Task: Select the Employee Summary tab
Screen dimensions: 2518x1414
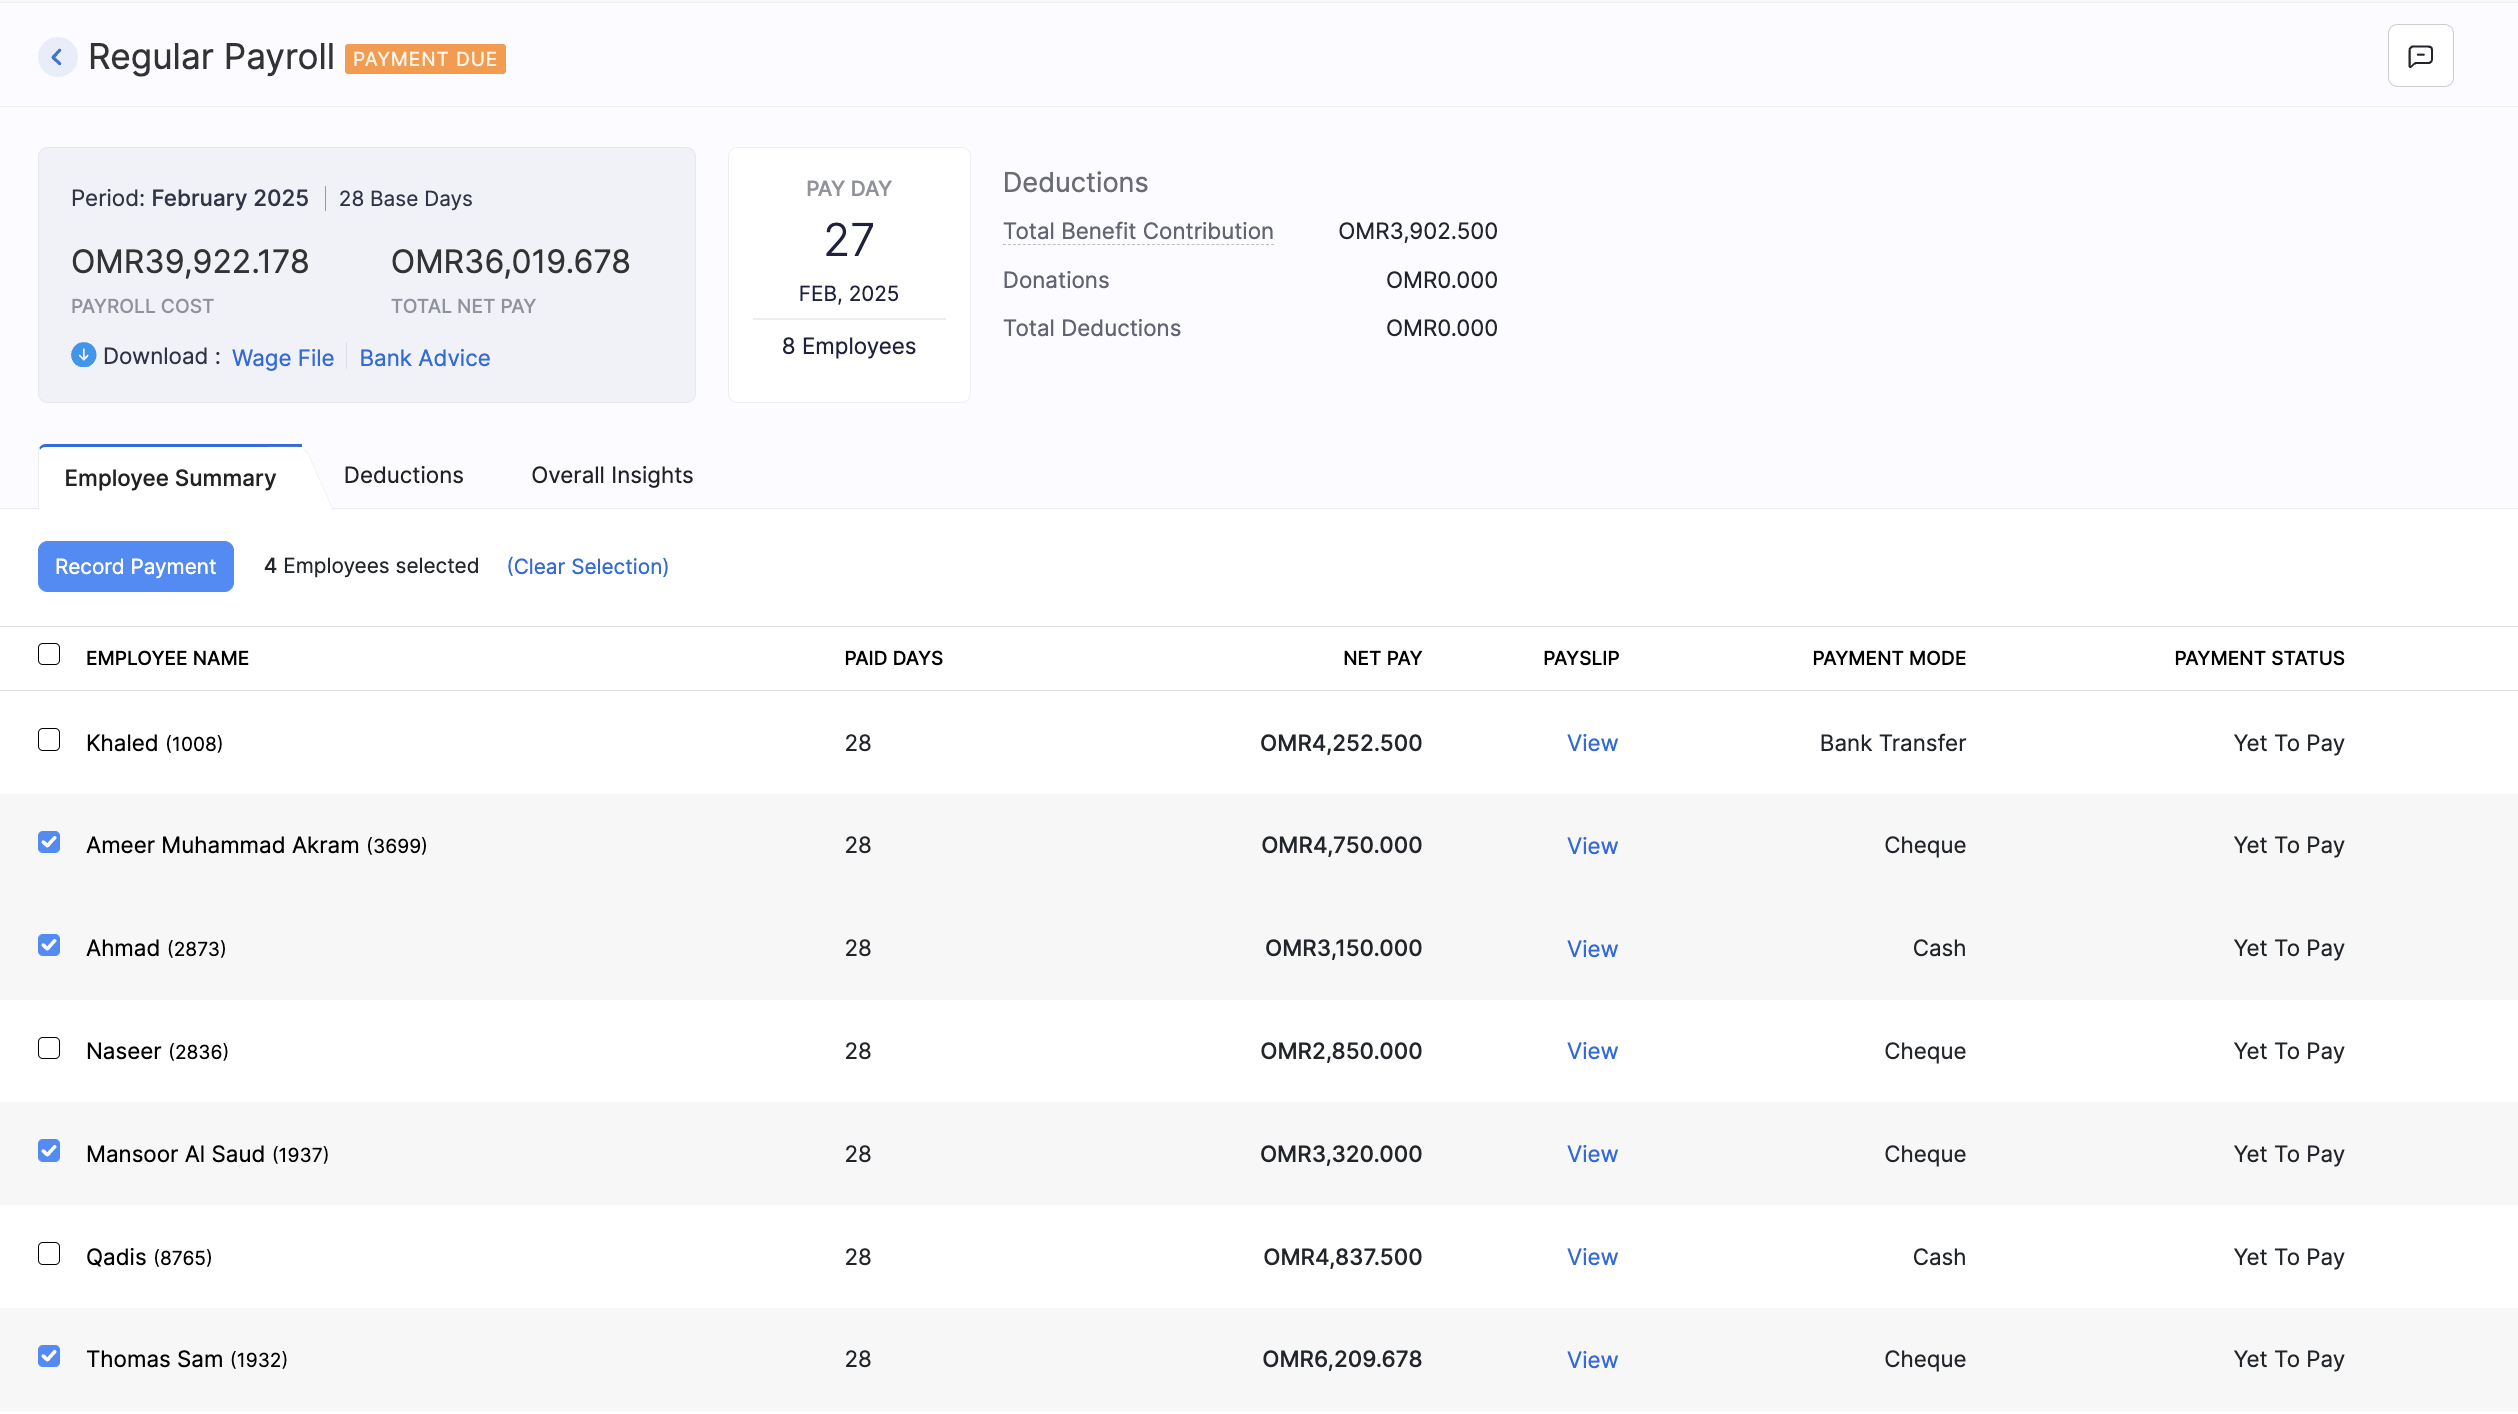Action: tap(169, 478)
